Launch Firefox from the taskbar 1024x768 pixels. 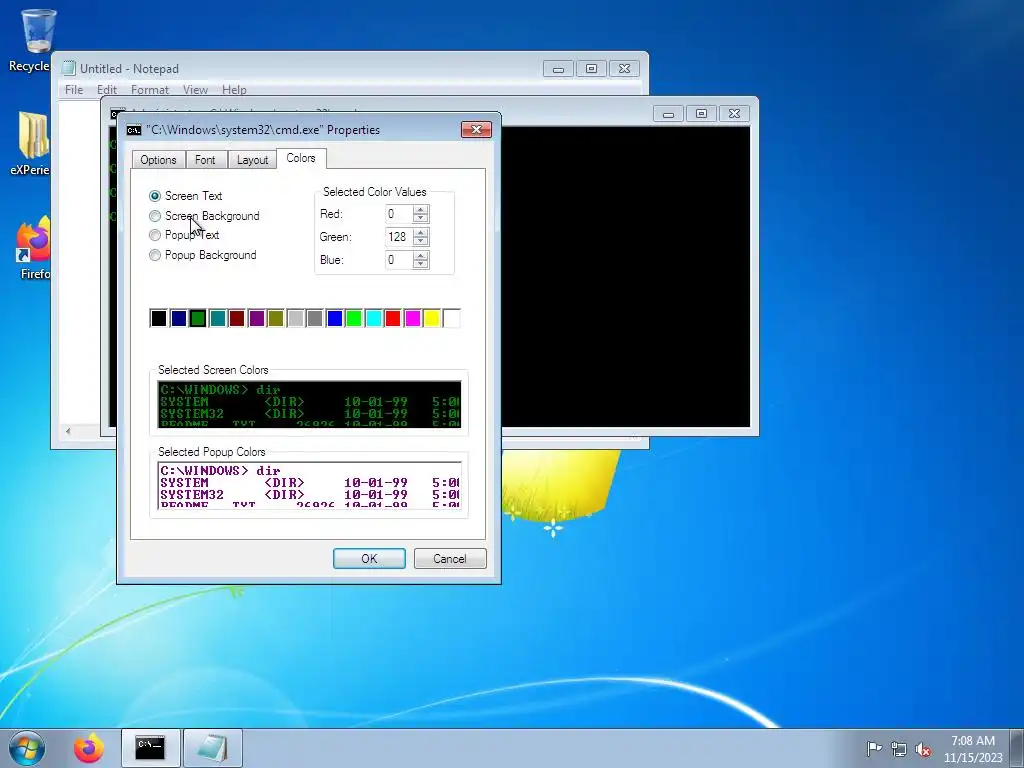[x=88, y=748]
